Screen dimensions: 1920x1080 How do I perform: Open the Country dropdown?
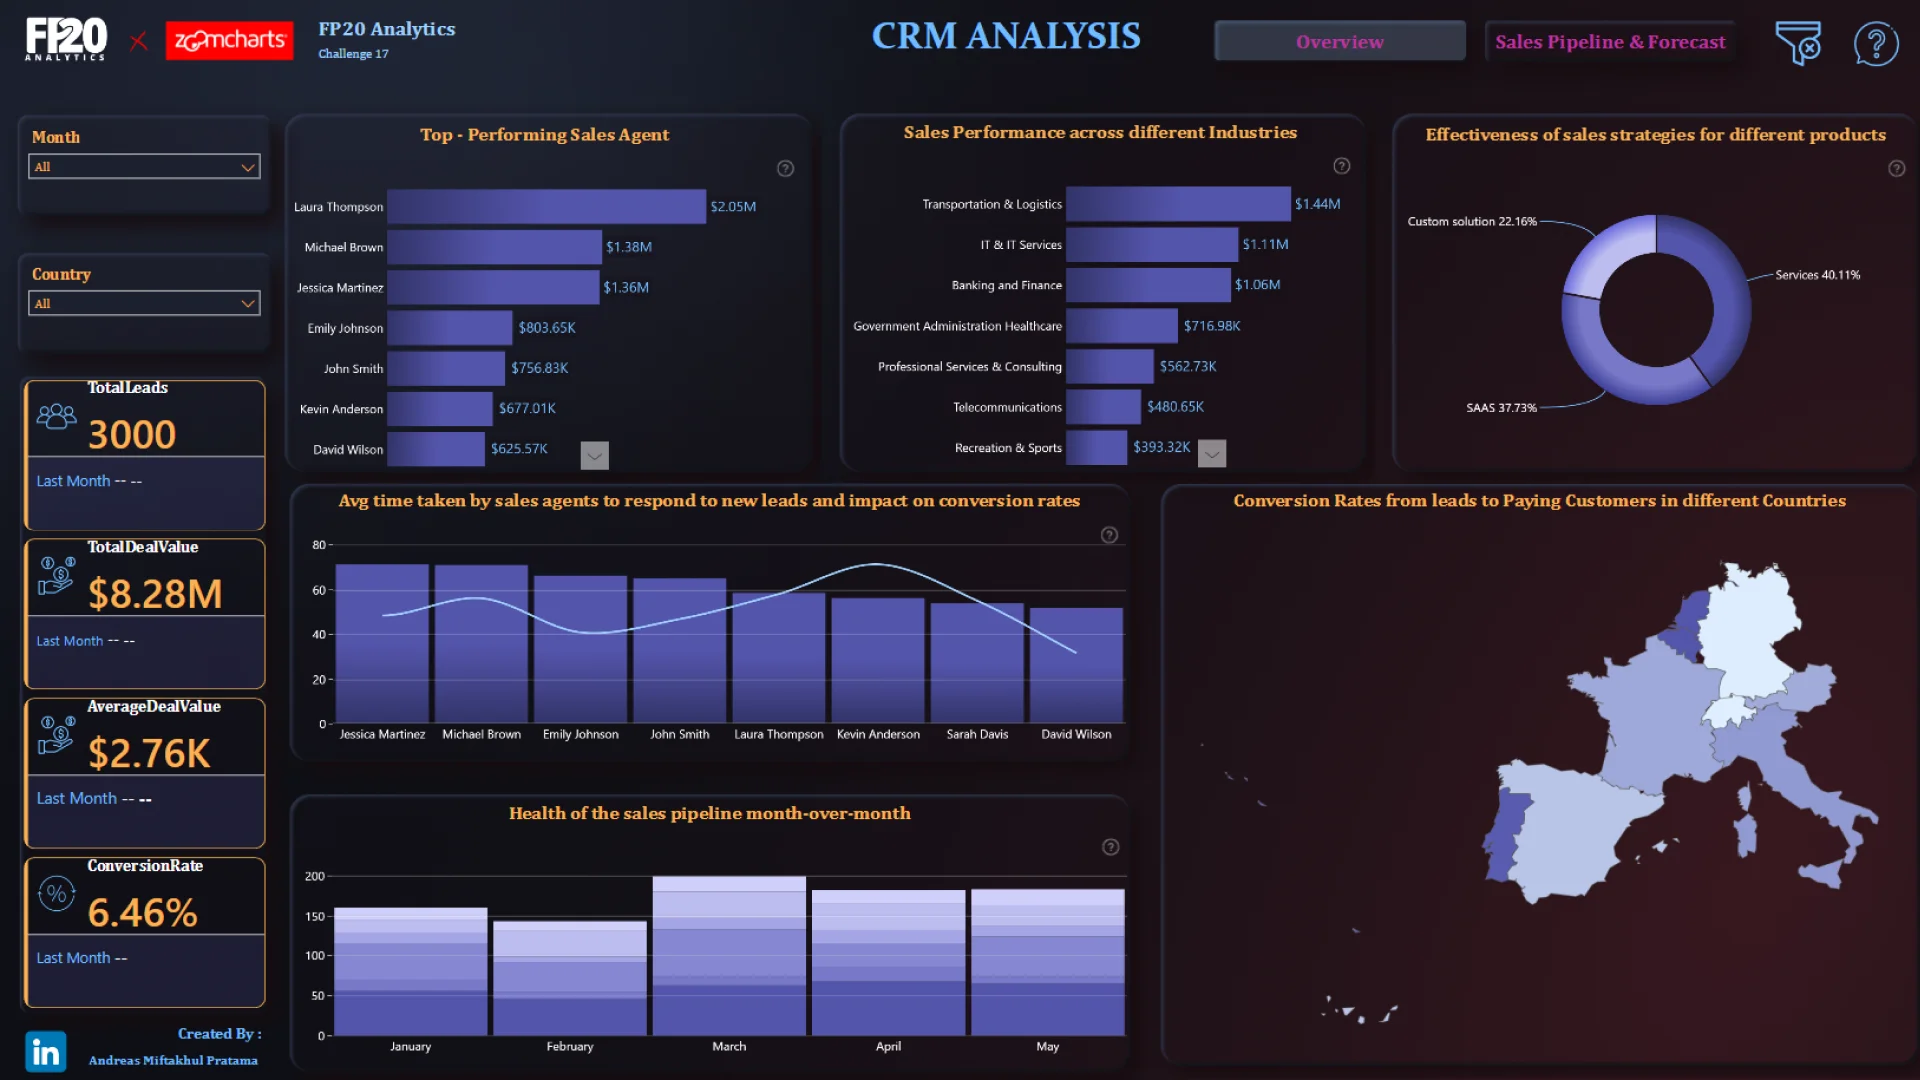pos(144,303)
